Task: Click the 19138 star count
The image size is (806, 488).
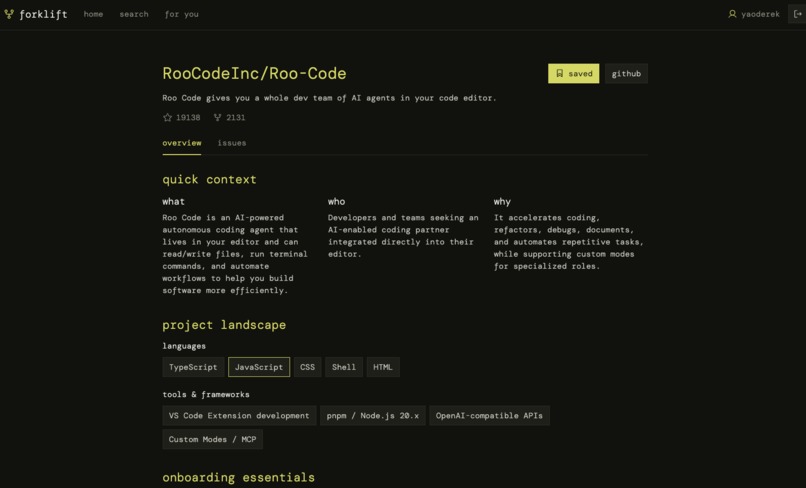Action: 188,118
